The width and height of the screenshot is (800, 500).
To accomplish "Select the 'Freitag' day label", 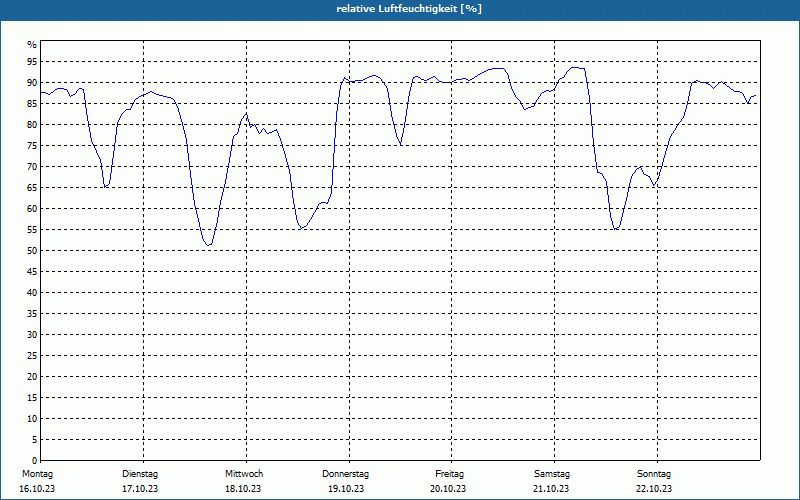I will point(449,474).
